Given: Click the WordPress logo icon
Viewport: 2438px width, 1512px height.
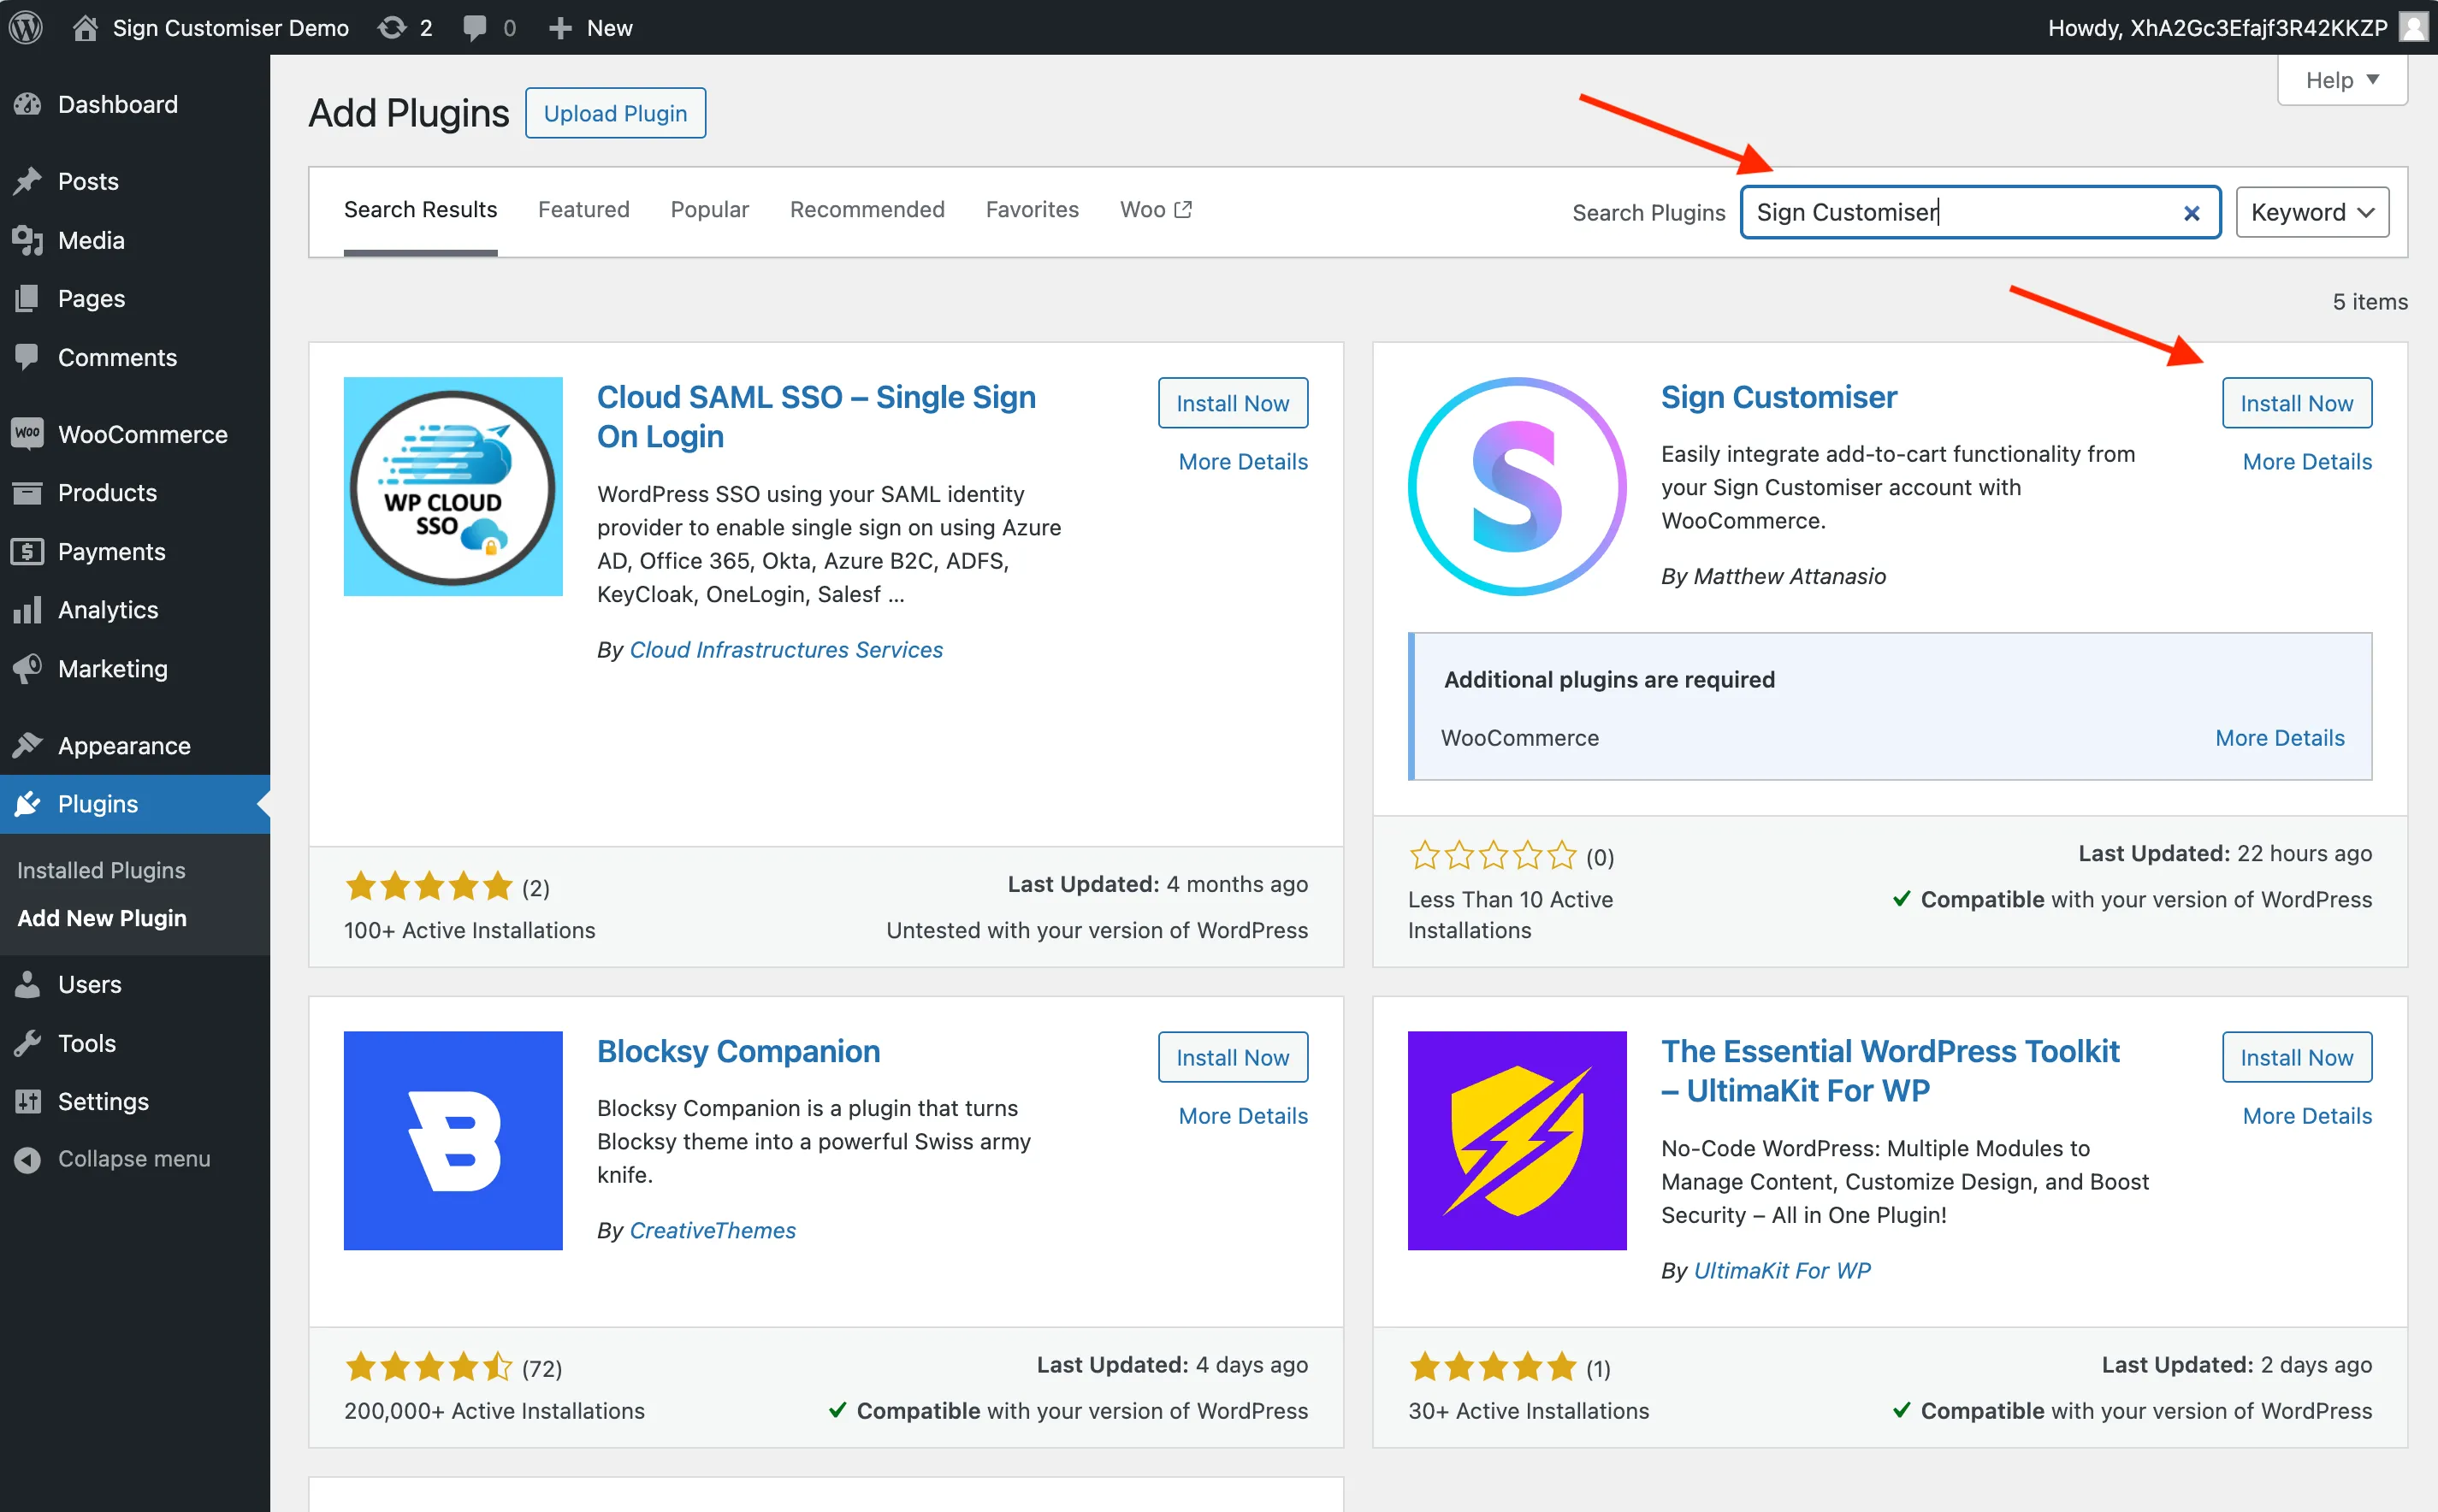Looking at the screenshot, I should coord(26,27).
